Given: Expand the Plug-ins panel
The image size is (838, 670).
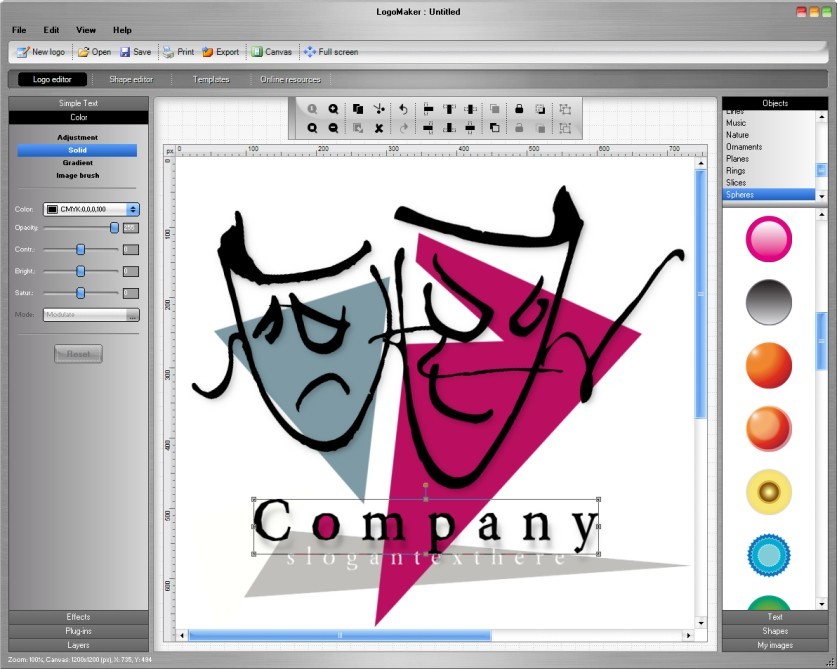Looking at the screenshot, I should pyautogui.click(x=79, y=631).
